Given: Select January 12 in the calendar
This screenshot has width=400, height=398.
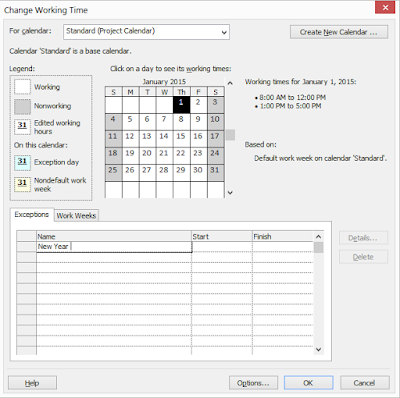Looking at the screenshot, I should coord(130,139).
